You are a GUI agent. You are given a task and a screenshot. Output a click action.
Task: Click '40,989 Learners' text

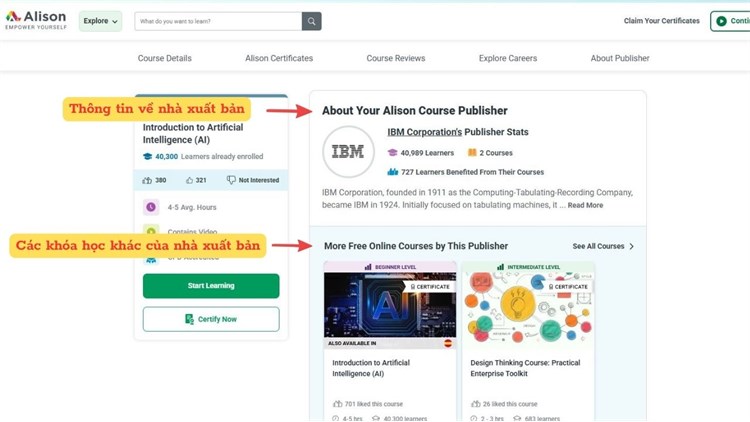click(427, 153)
